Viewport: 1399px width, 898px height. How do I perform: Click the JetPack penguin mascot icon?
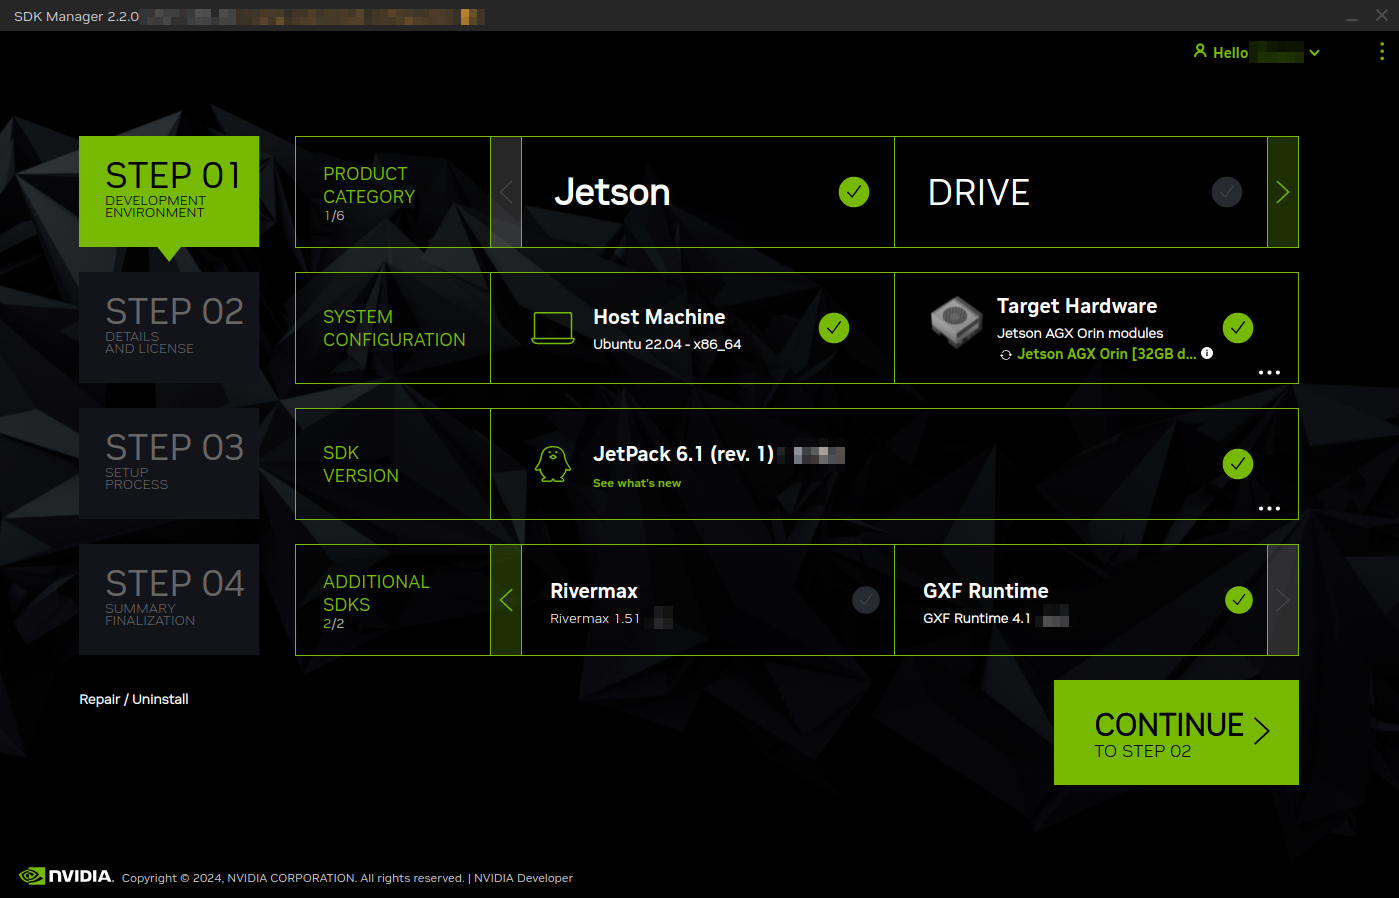point(554,463)
